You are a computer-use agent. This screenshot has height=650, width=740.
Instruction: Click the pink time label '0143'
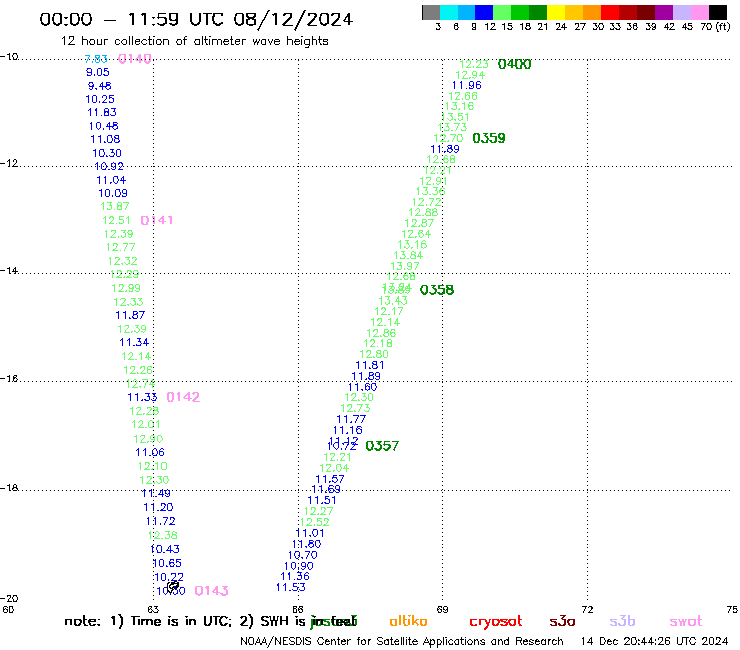[211, 591]
